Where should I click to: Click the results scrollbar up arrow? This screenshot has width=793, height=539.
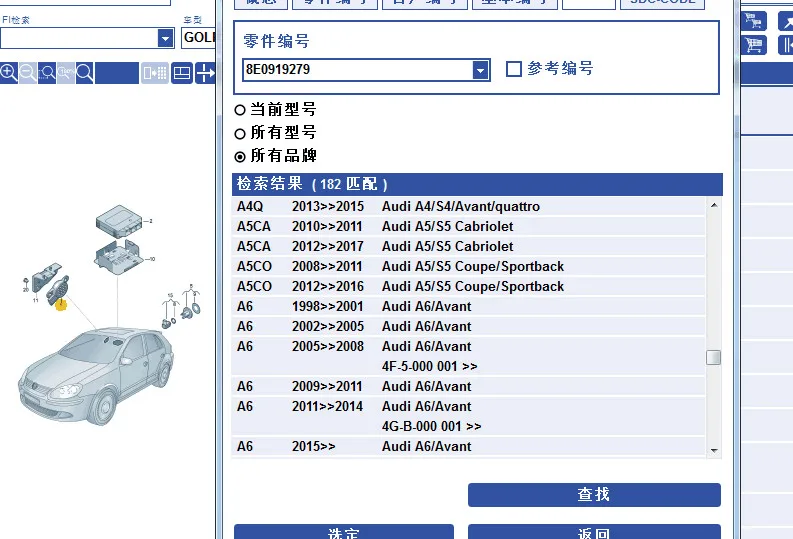pyautogui.click(x=714, y=205)
